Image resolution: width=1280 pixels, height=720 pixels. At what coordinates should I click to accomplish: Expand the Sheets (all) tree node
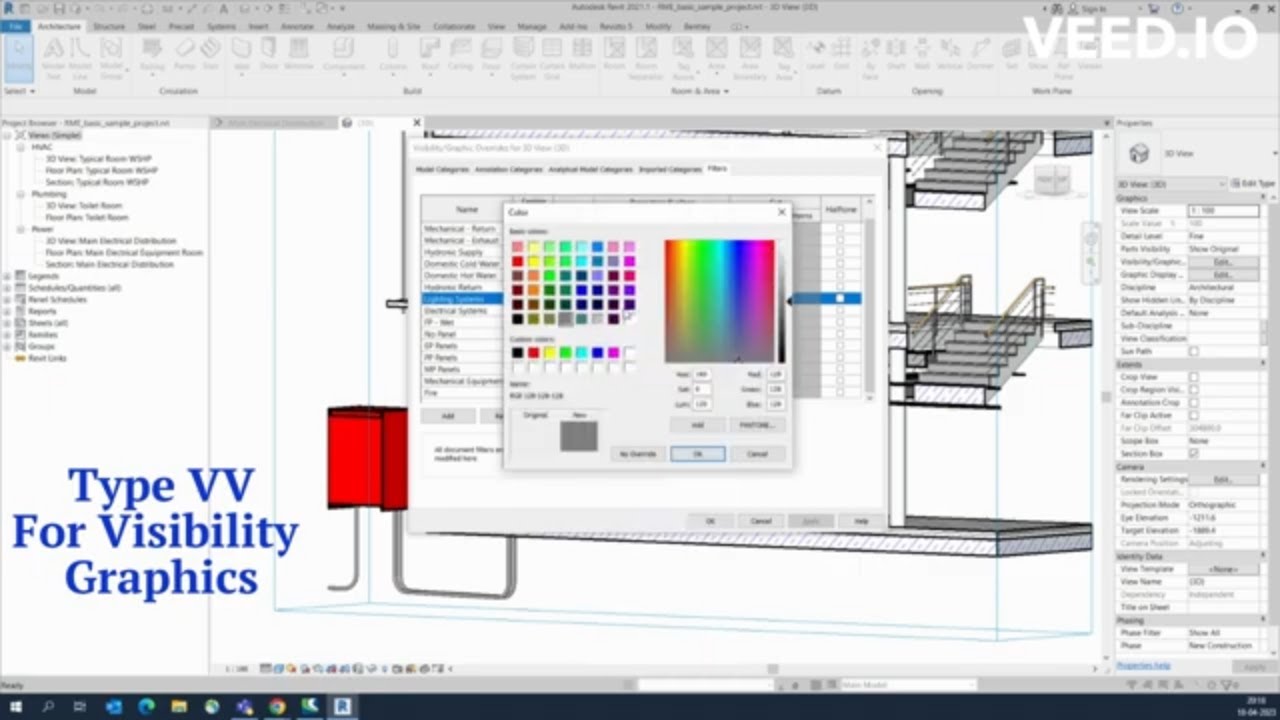[7, 323]
